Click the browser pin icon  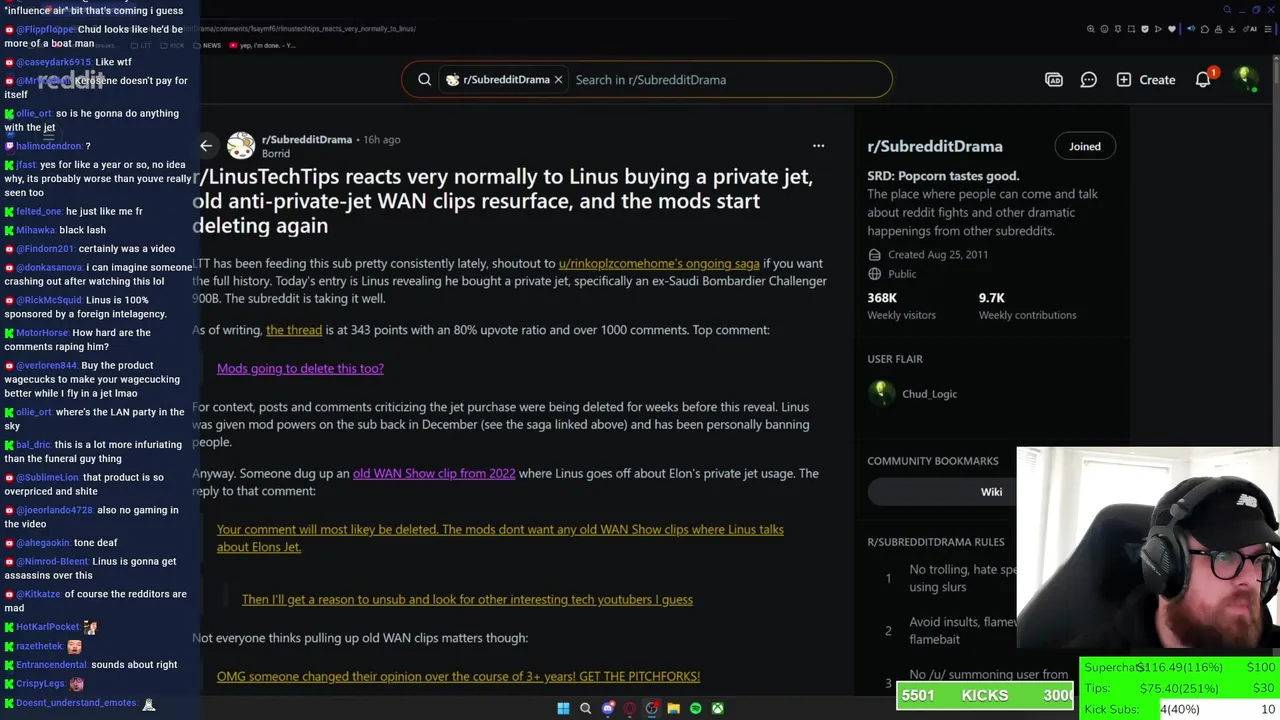click(x=1118, y=29)
